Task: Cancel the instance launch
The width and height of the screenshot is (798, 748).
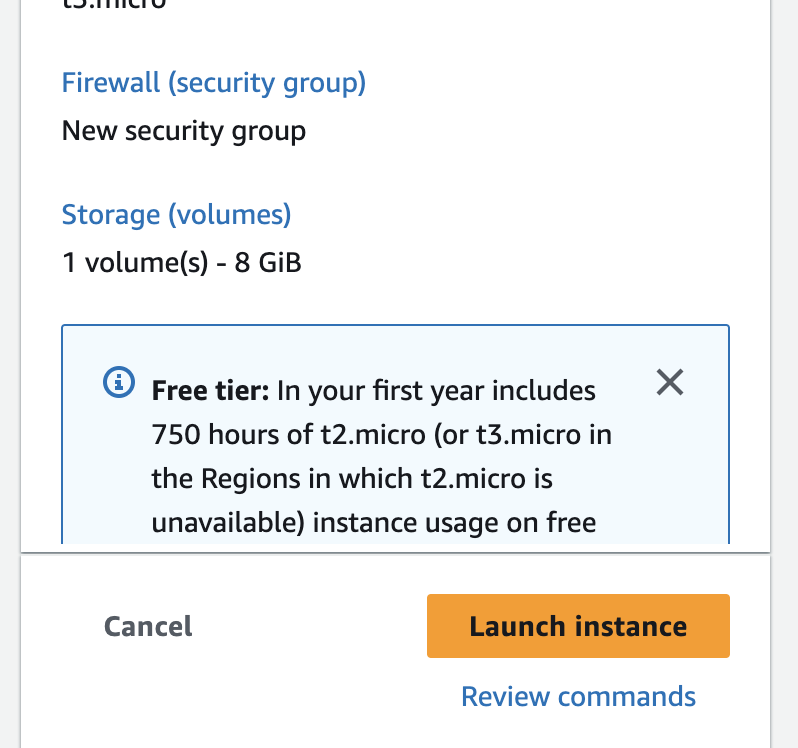Action: [x=148, y=626]
